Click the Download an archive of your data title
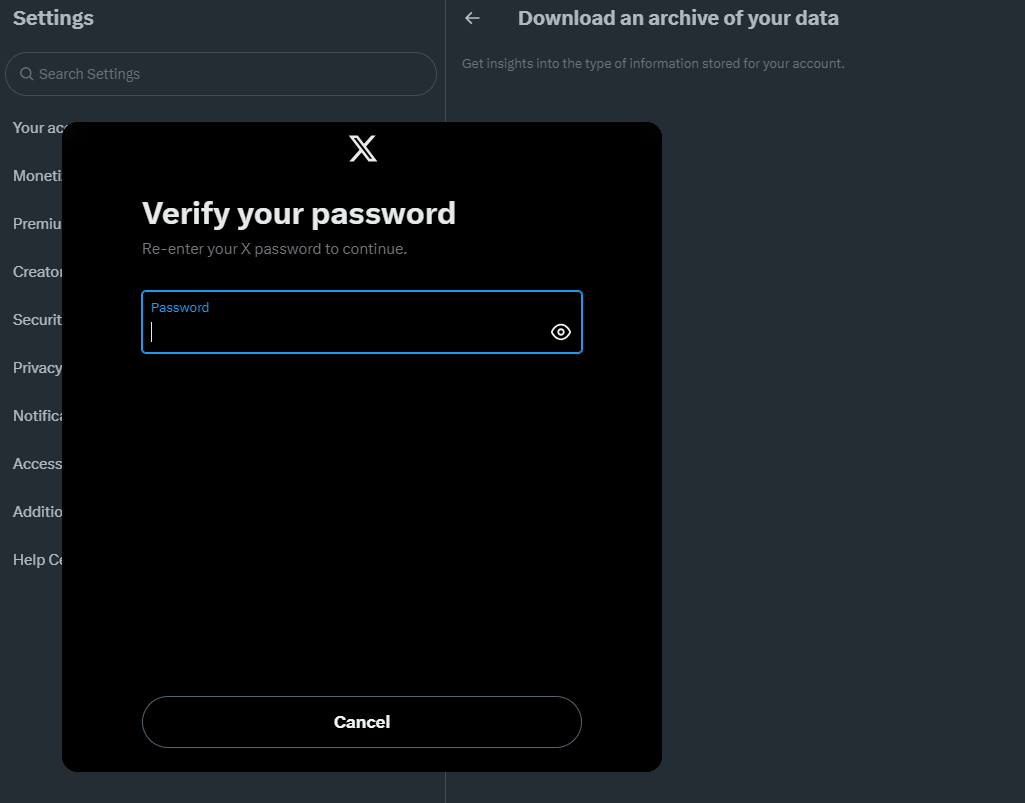This screenshot has height=803, width=1025. pyautogui.click(x=678, y=18)
